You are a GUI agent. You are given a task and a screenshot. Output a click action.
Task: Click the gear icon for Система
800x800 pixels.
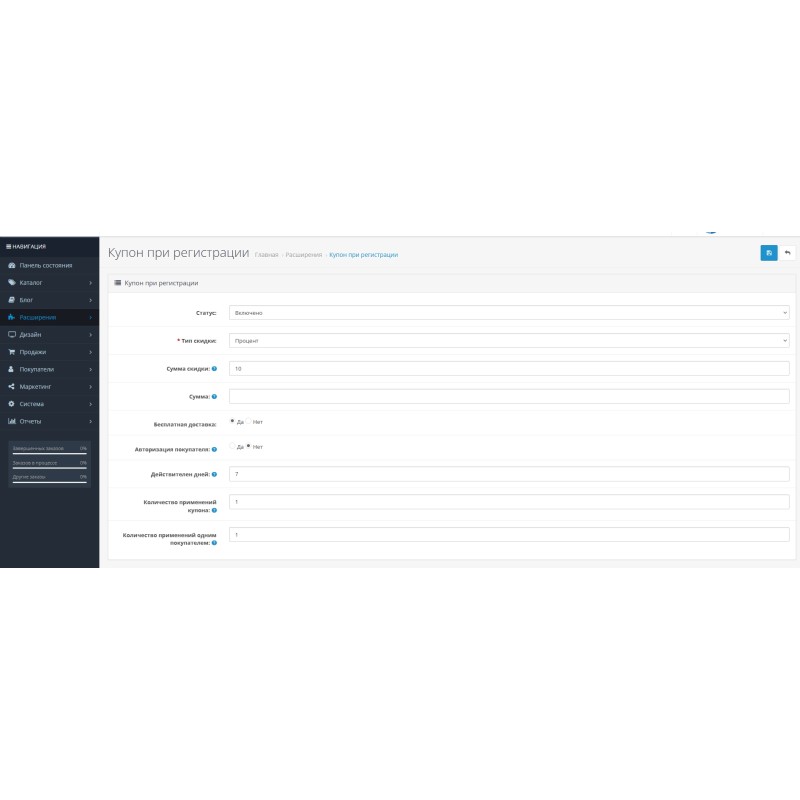pyautogui.click(x=12, y=404)
